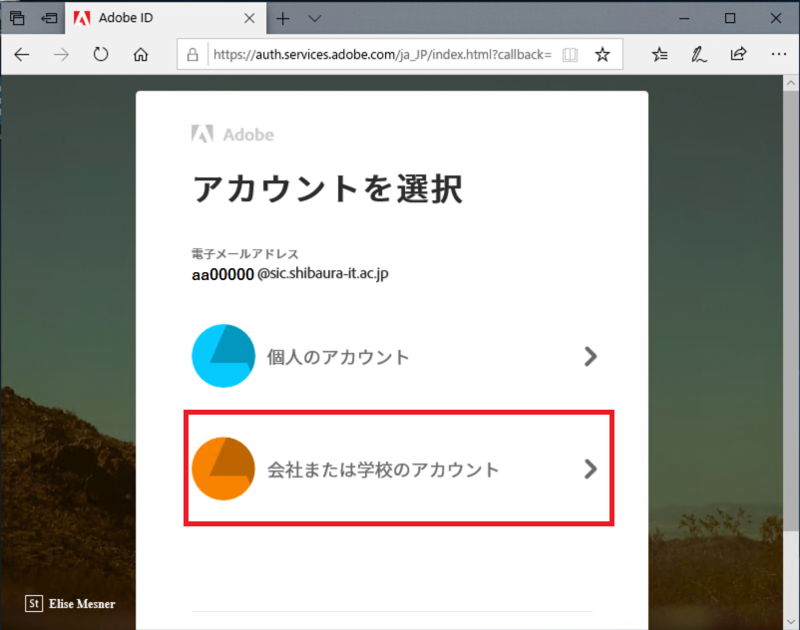Click scrollbar down arrow

coord(791,622)
